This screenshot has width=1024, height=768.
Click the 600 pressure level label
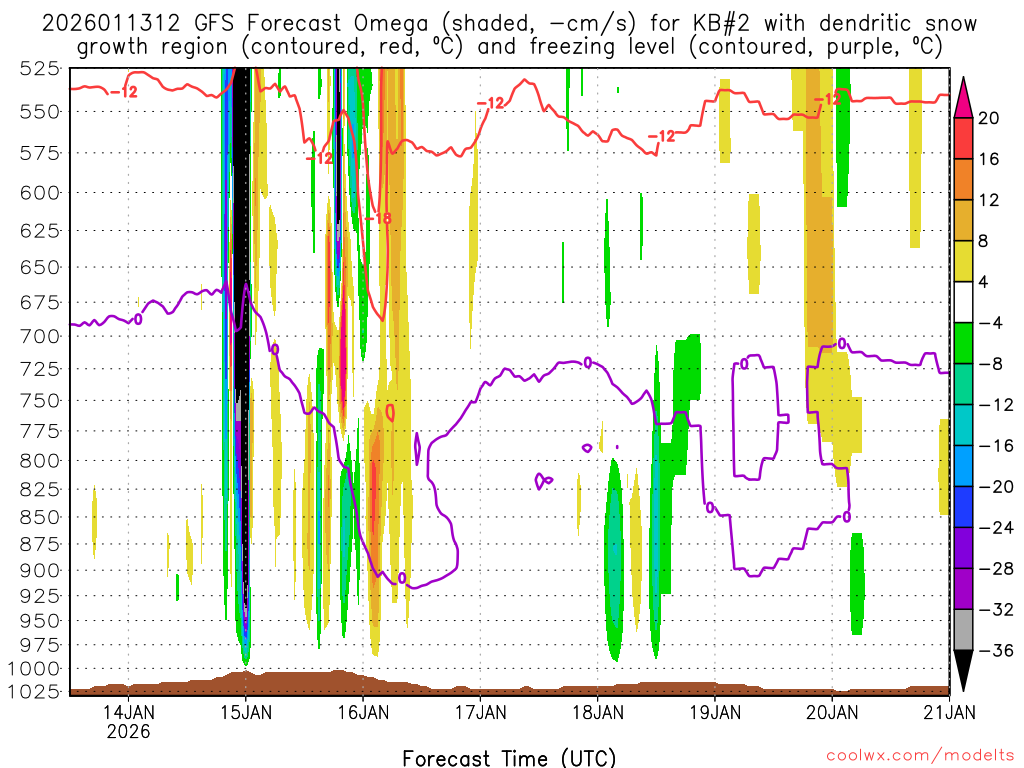40,193
